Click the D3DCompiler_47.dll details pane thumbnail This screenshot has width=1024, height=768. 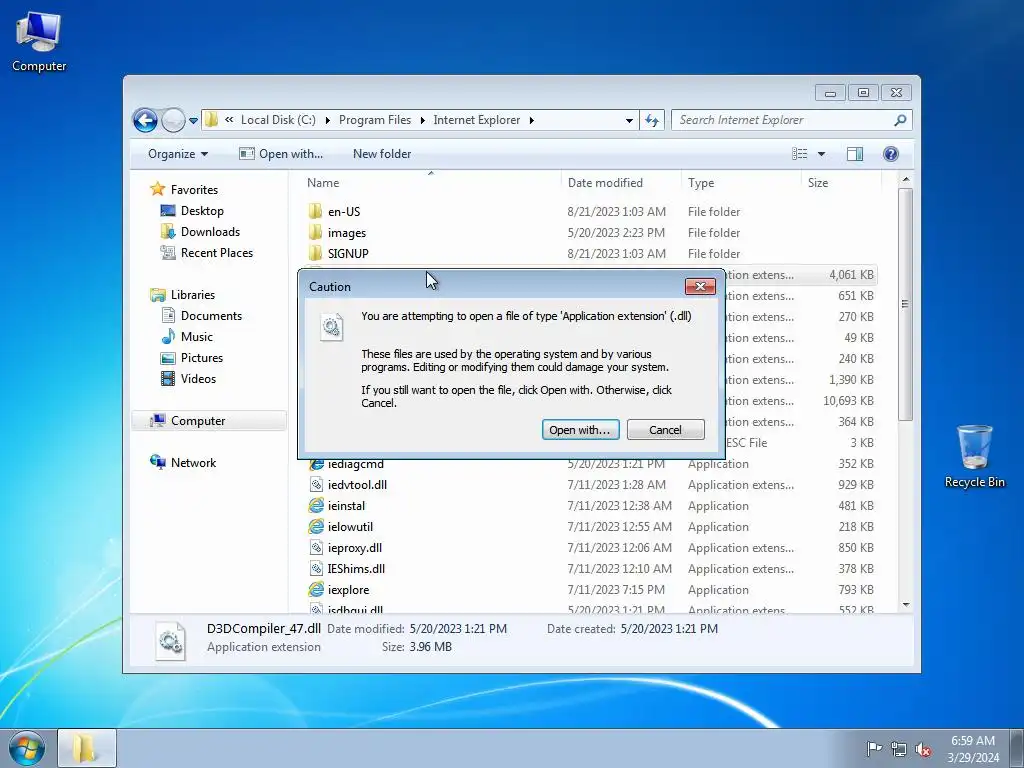[x=170, y=641]
